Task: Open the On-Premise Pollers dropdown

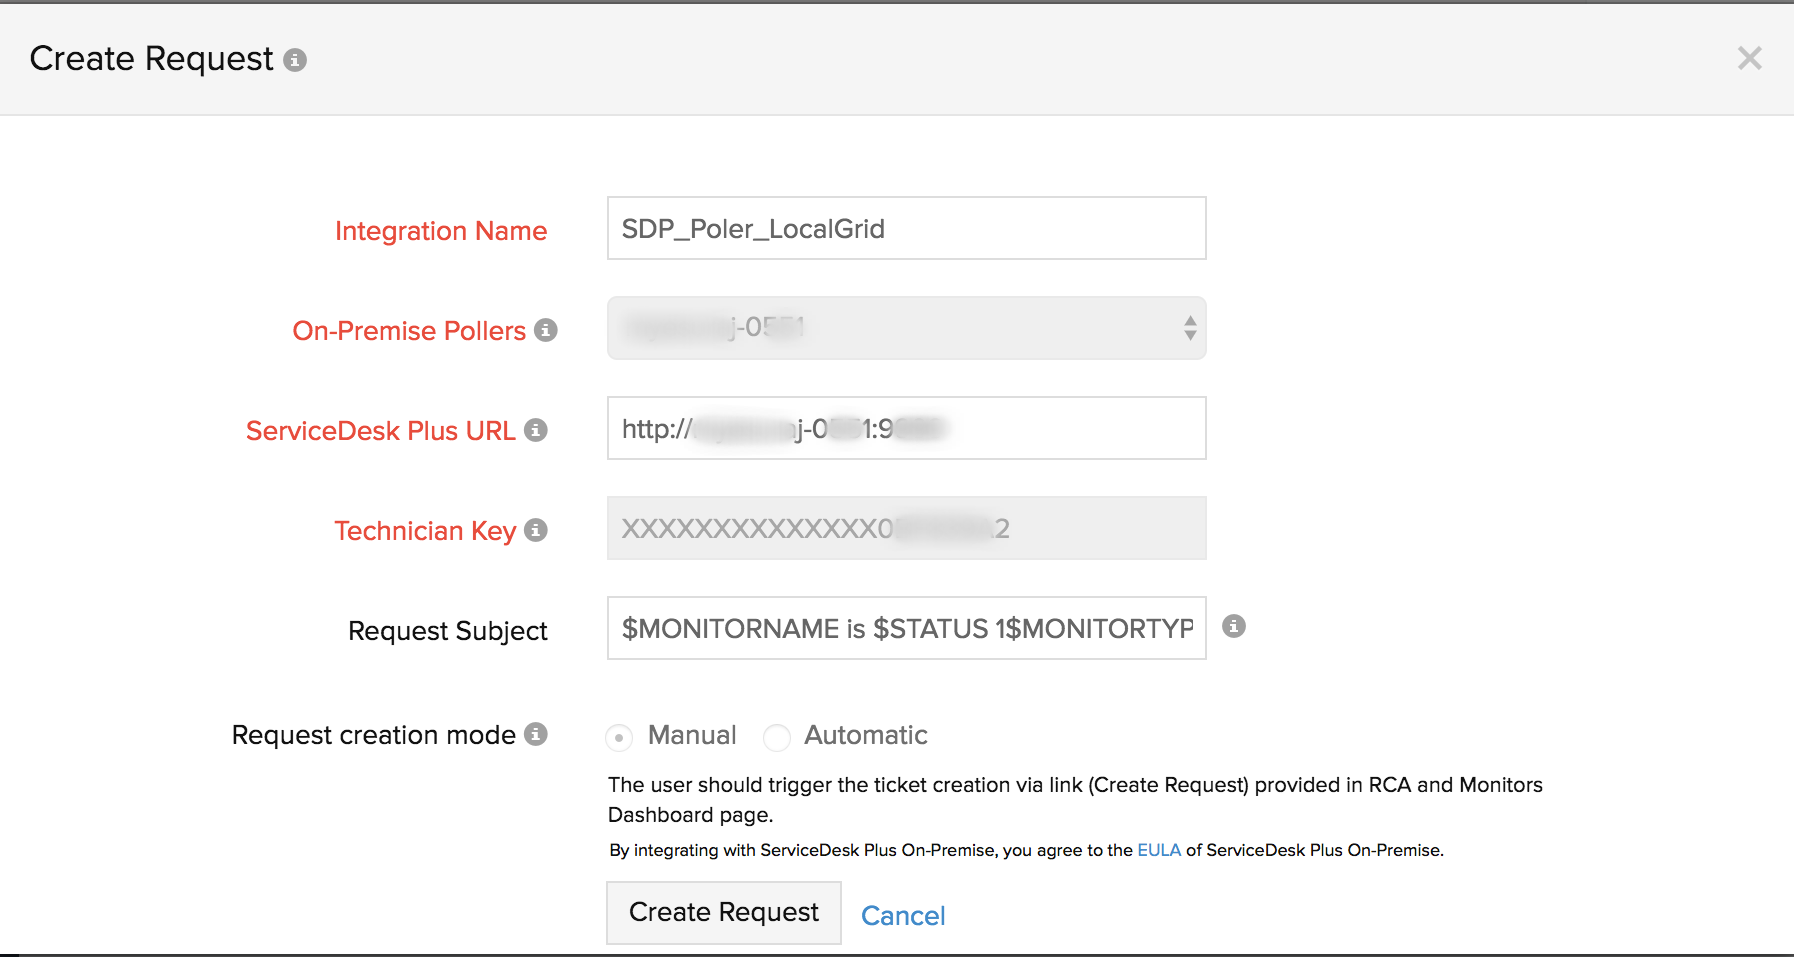Action: (x=905, y=328)
